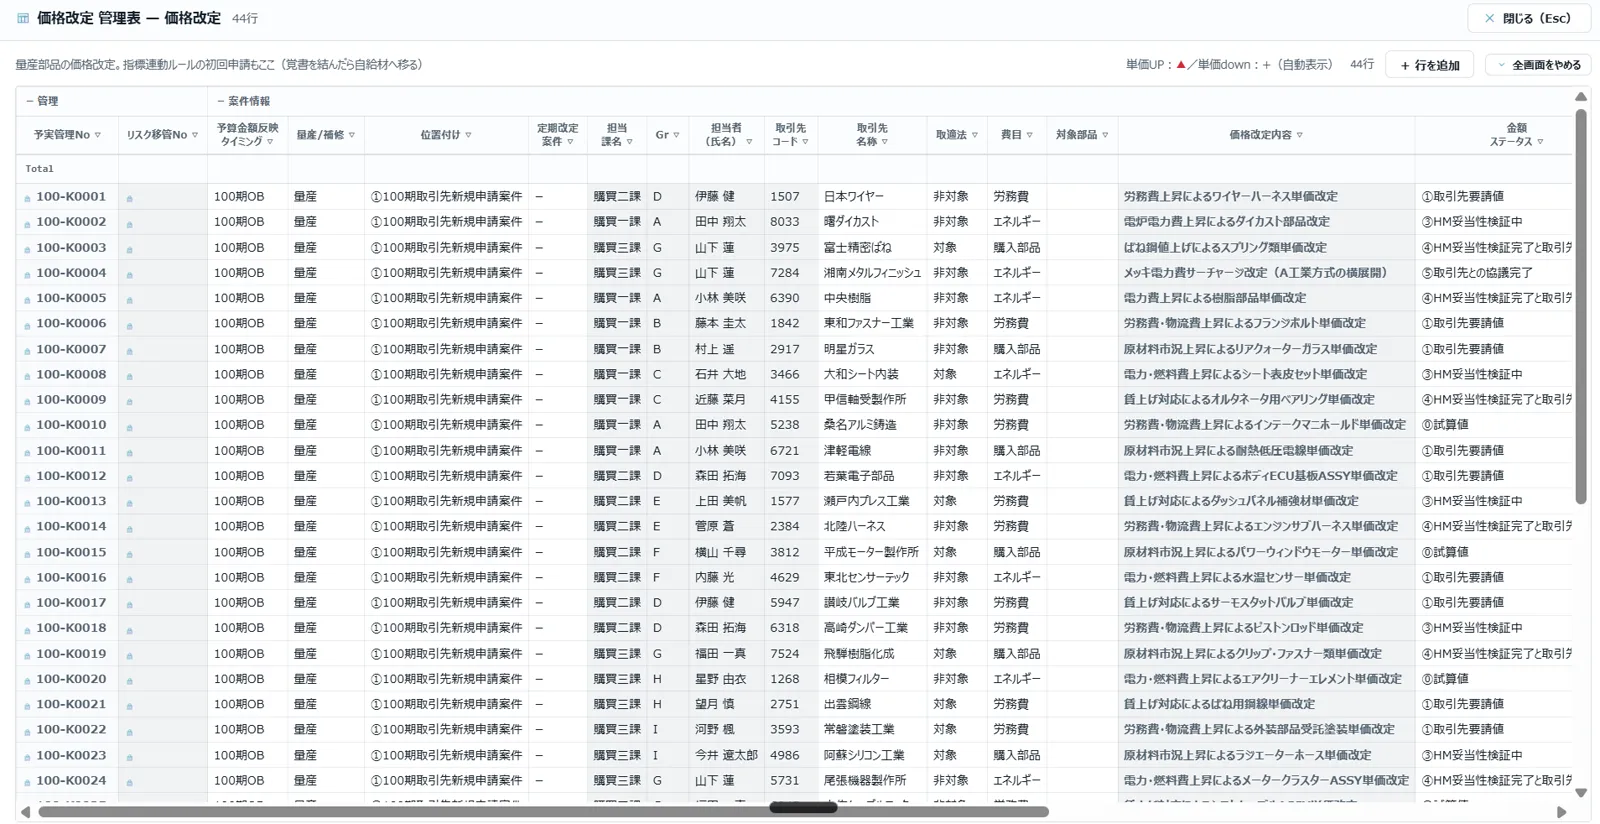The image size is (1600, 824).
Task: Click the 行を追加 button
Action: pos(1430,65)
